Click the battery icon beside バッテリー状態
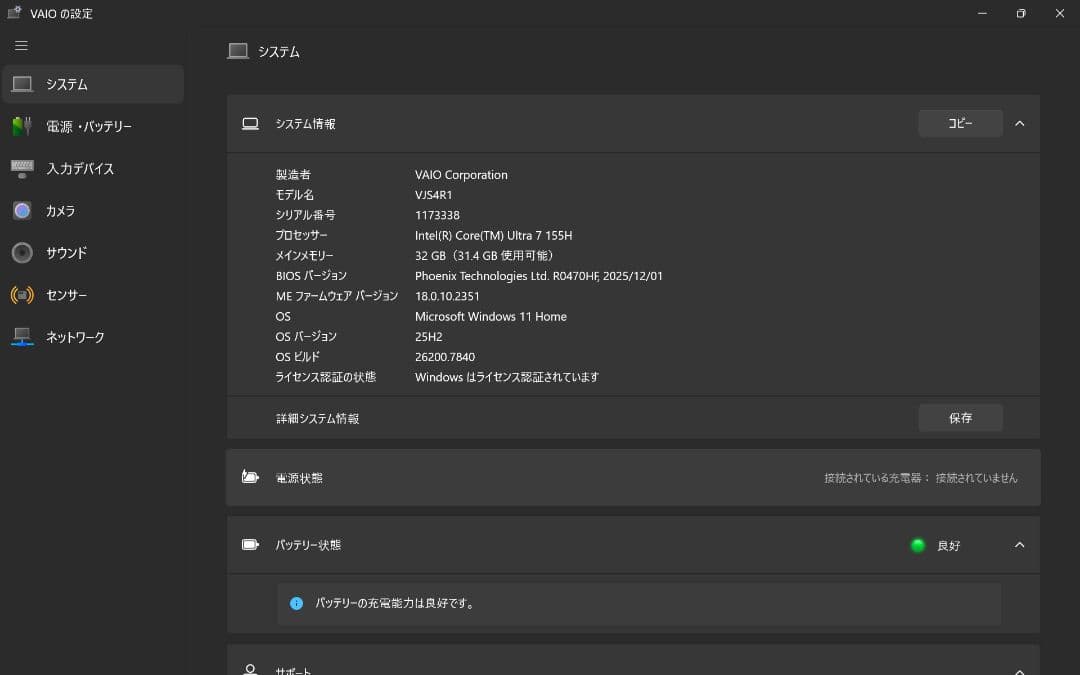 tap(250, 545)
